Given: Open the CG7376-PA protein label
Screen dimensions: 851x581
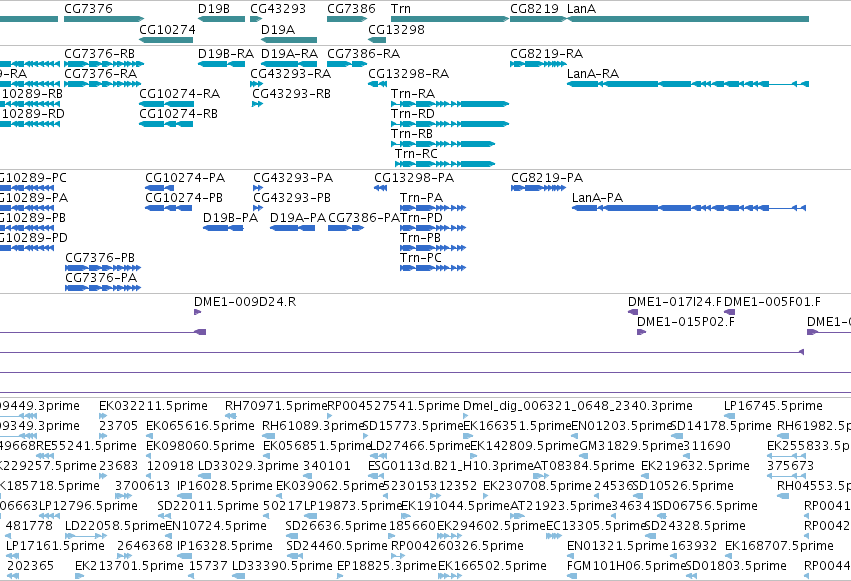Looking at the screenshot, I should click(x=101, y=278).
